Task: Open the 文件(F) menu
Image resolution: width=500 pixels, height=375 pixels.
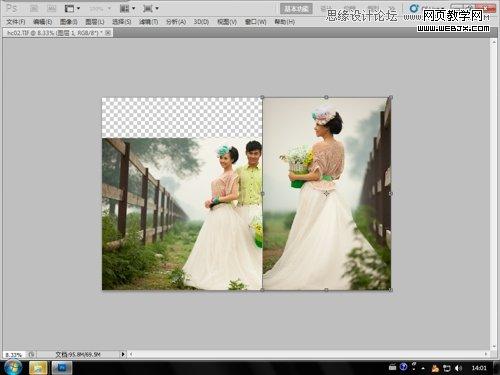Action: point(16,22)
